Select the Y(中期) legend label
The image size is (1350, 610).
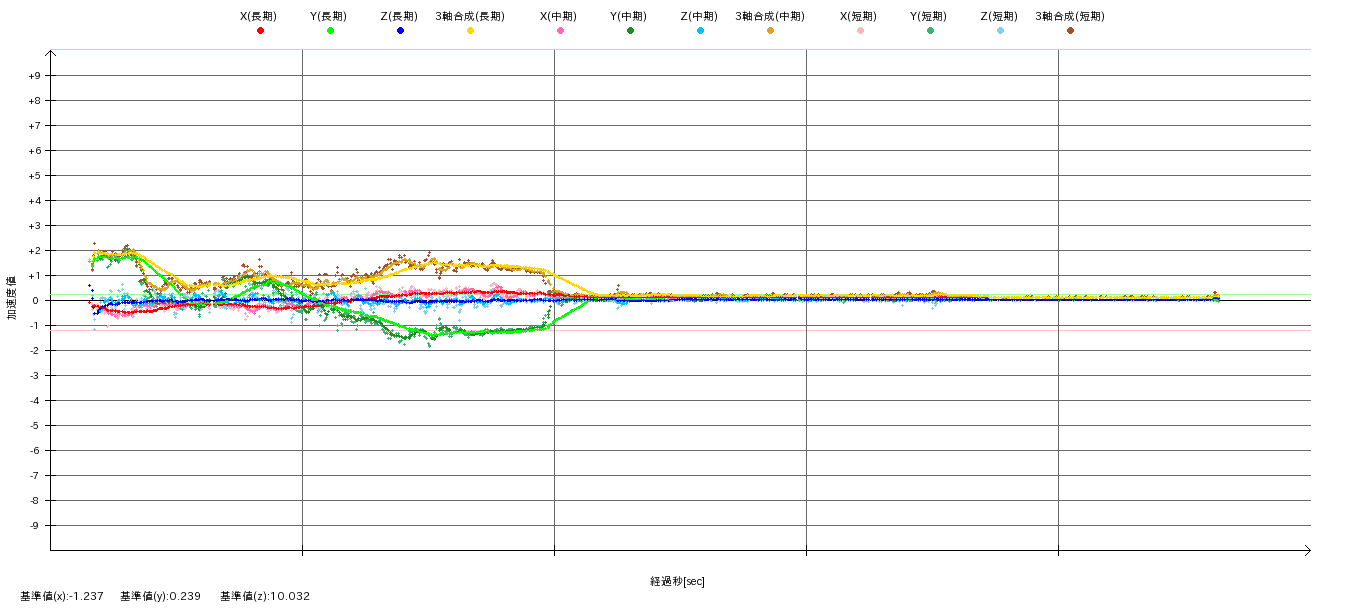(x=629, y=17)
